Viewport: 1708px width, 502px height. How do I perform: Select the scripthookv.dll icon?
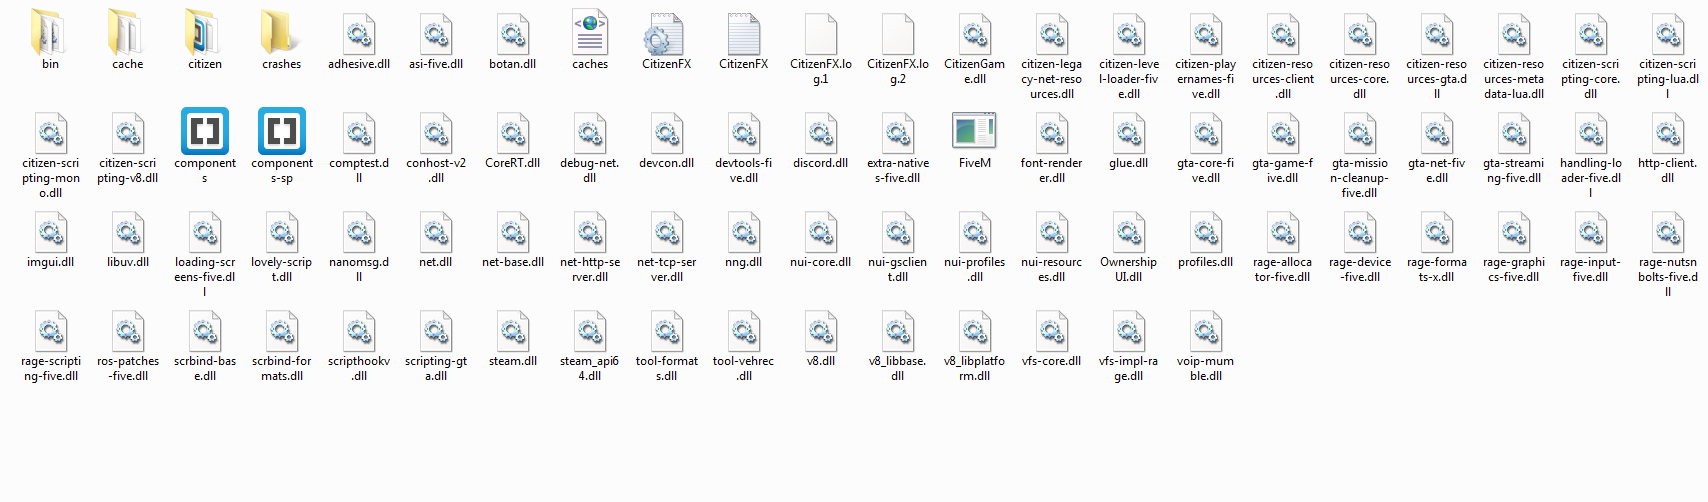(359, 330)
